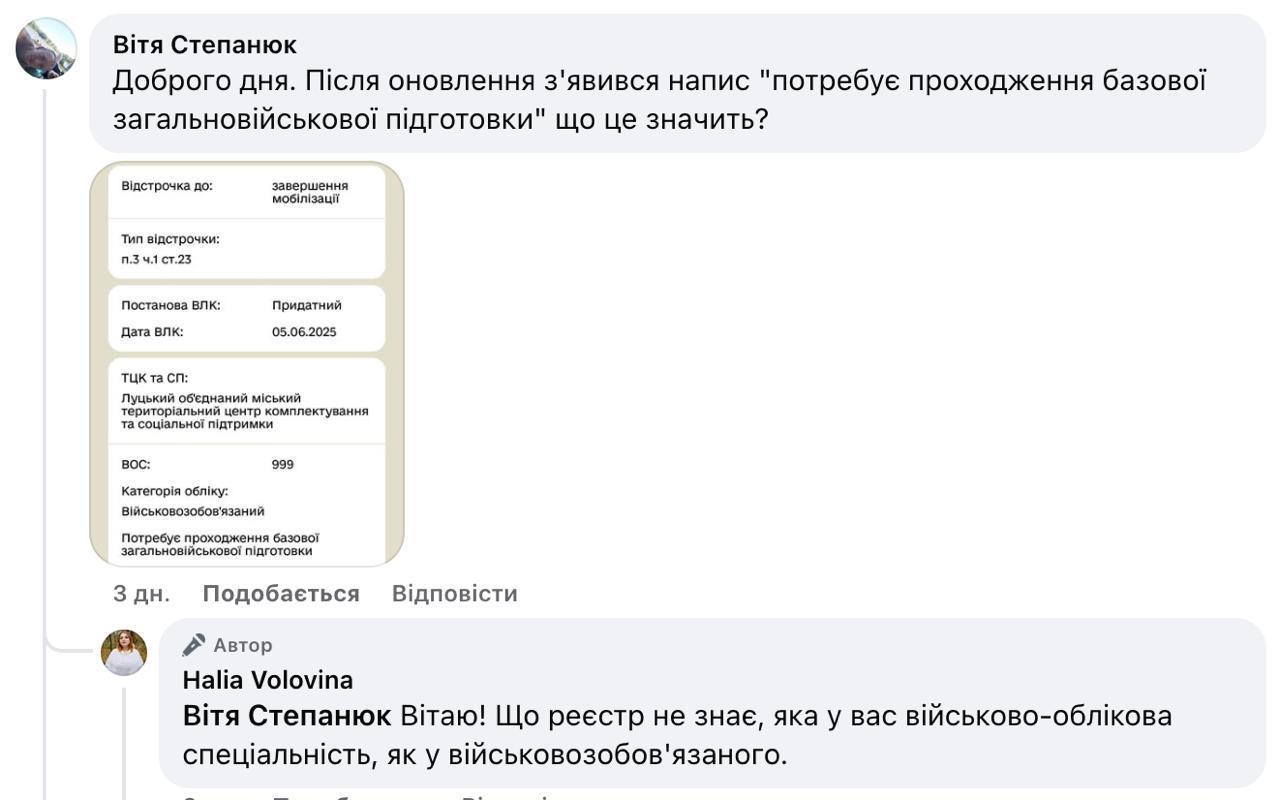This screenshot has height=800, width=1280.
Task: Click the "3 дн." comment timestamp
Action: point(141,593)
